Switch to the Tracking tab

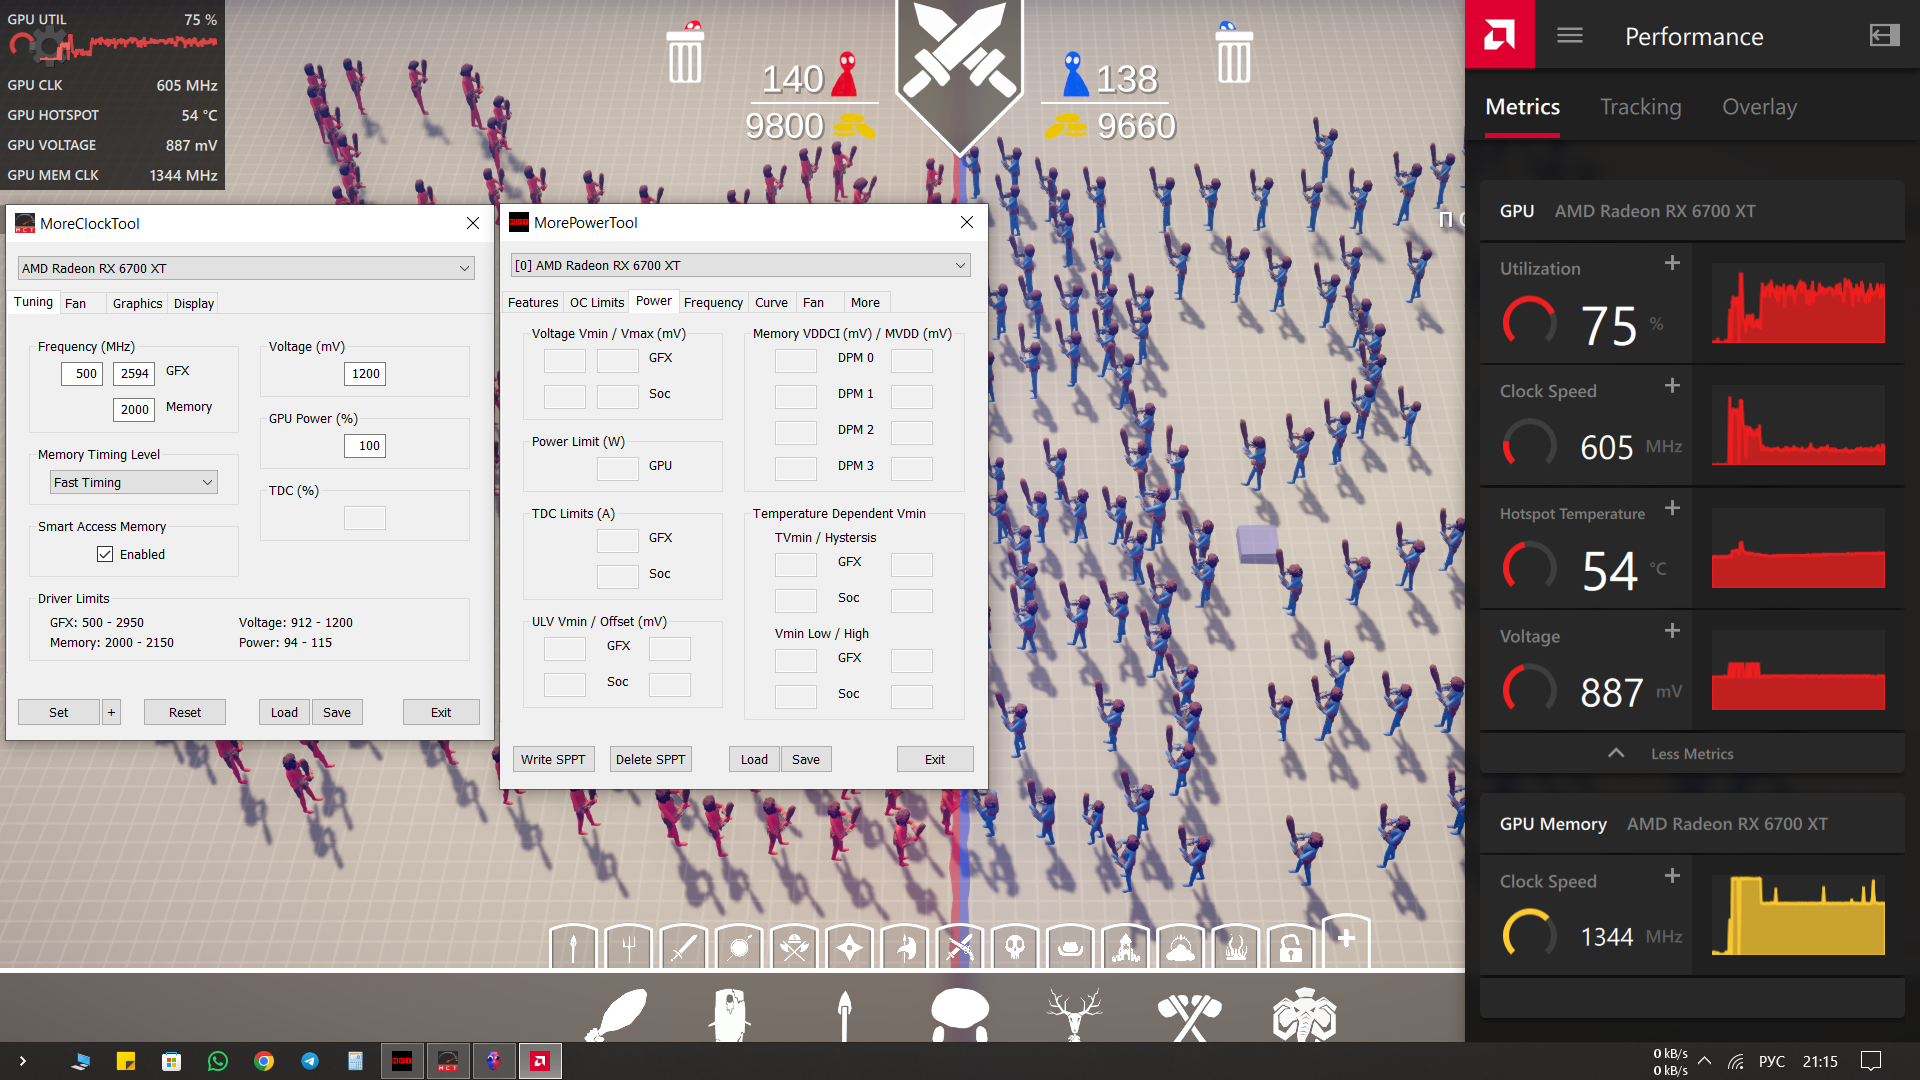[x=1640, y=107]
